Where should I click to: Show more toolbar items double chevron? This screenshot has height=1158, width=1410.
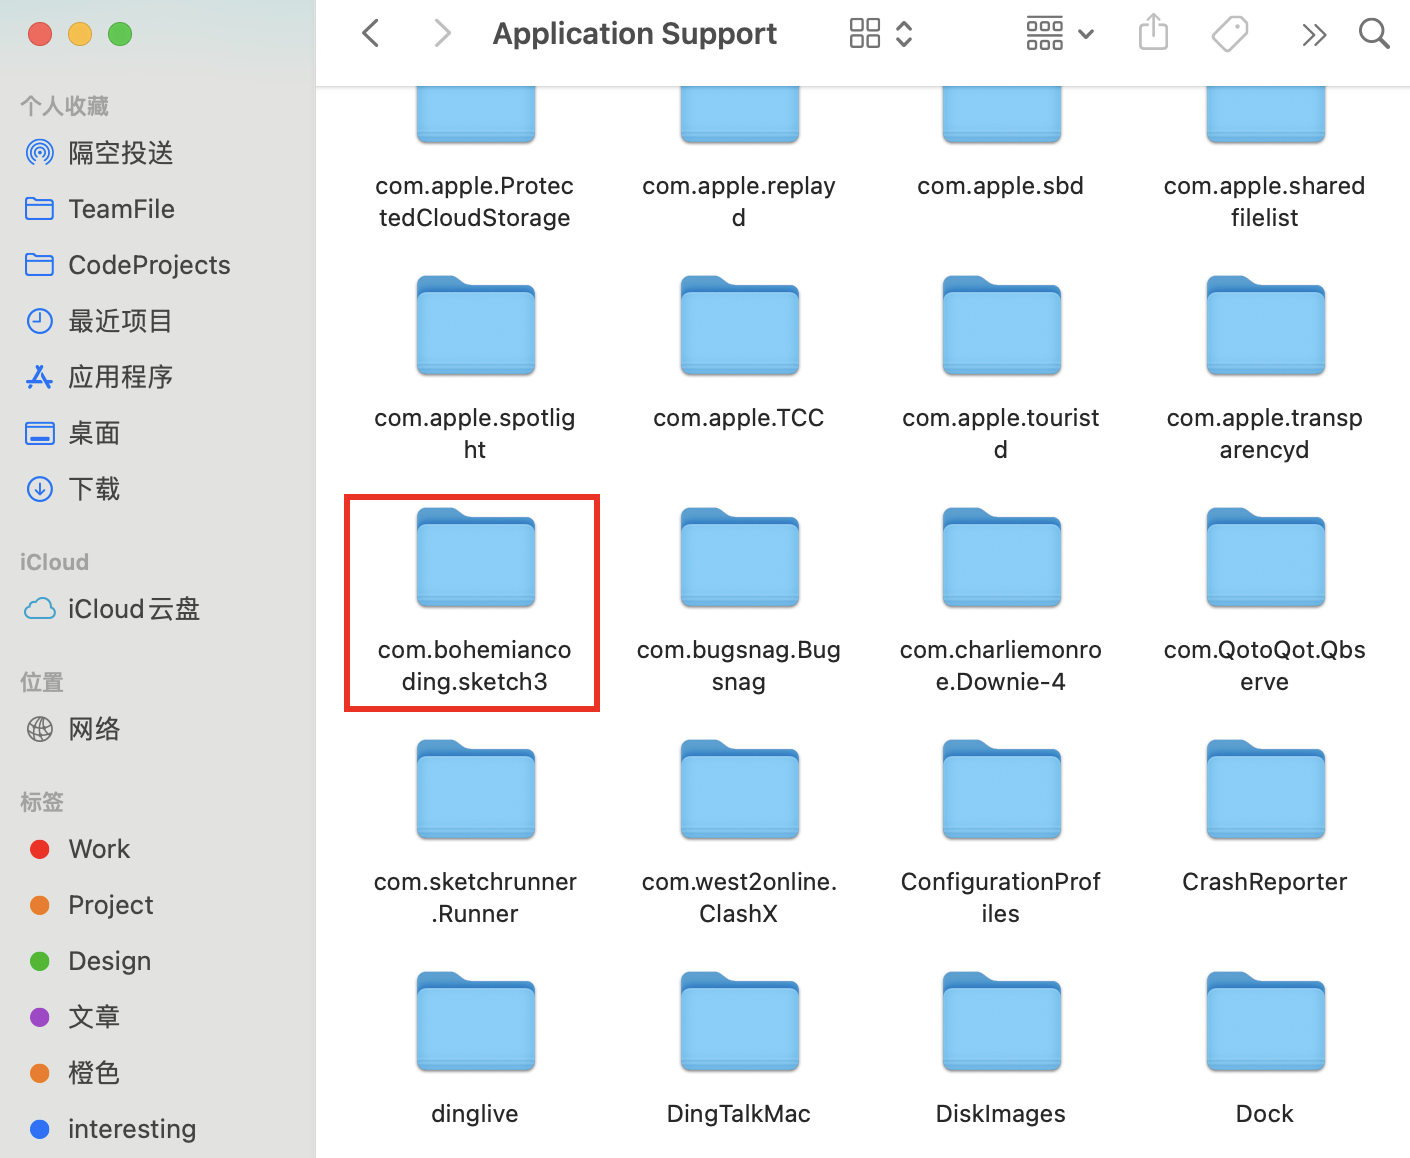(1314, 35)
